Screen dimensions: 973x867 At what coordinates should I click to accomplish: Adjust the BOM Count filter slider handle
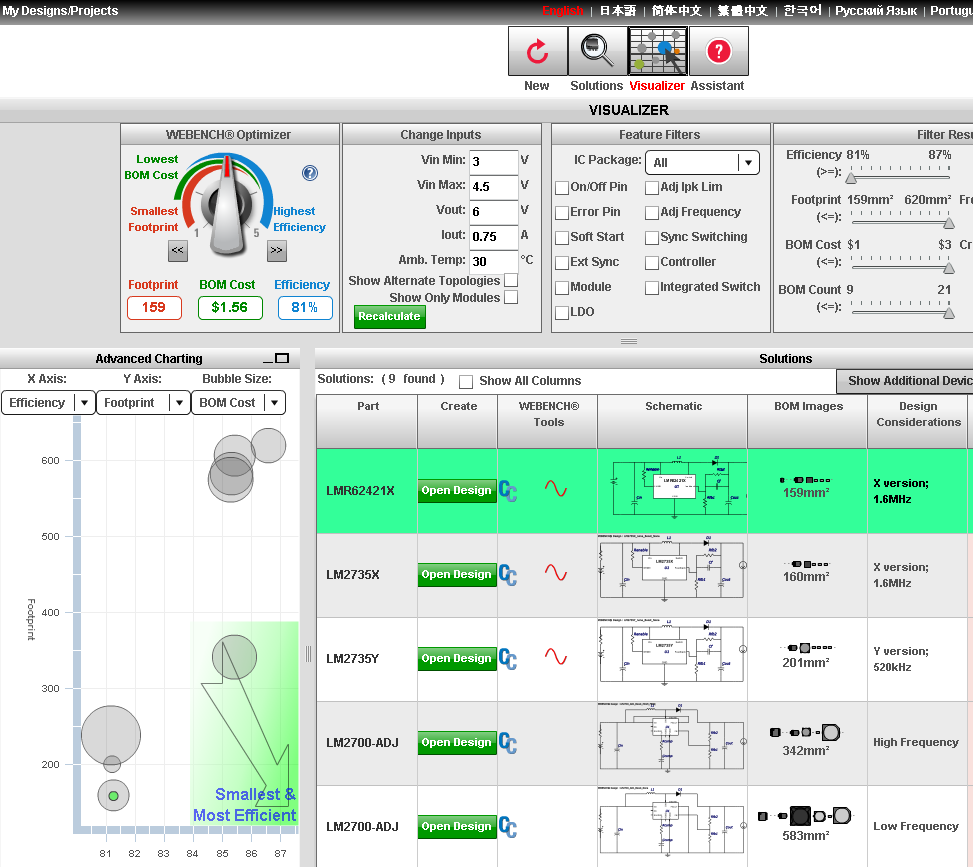949,313
